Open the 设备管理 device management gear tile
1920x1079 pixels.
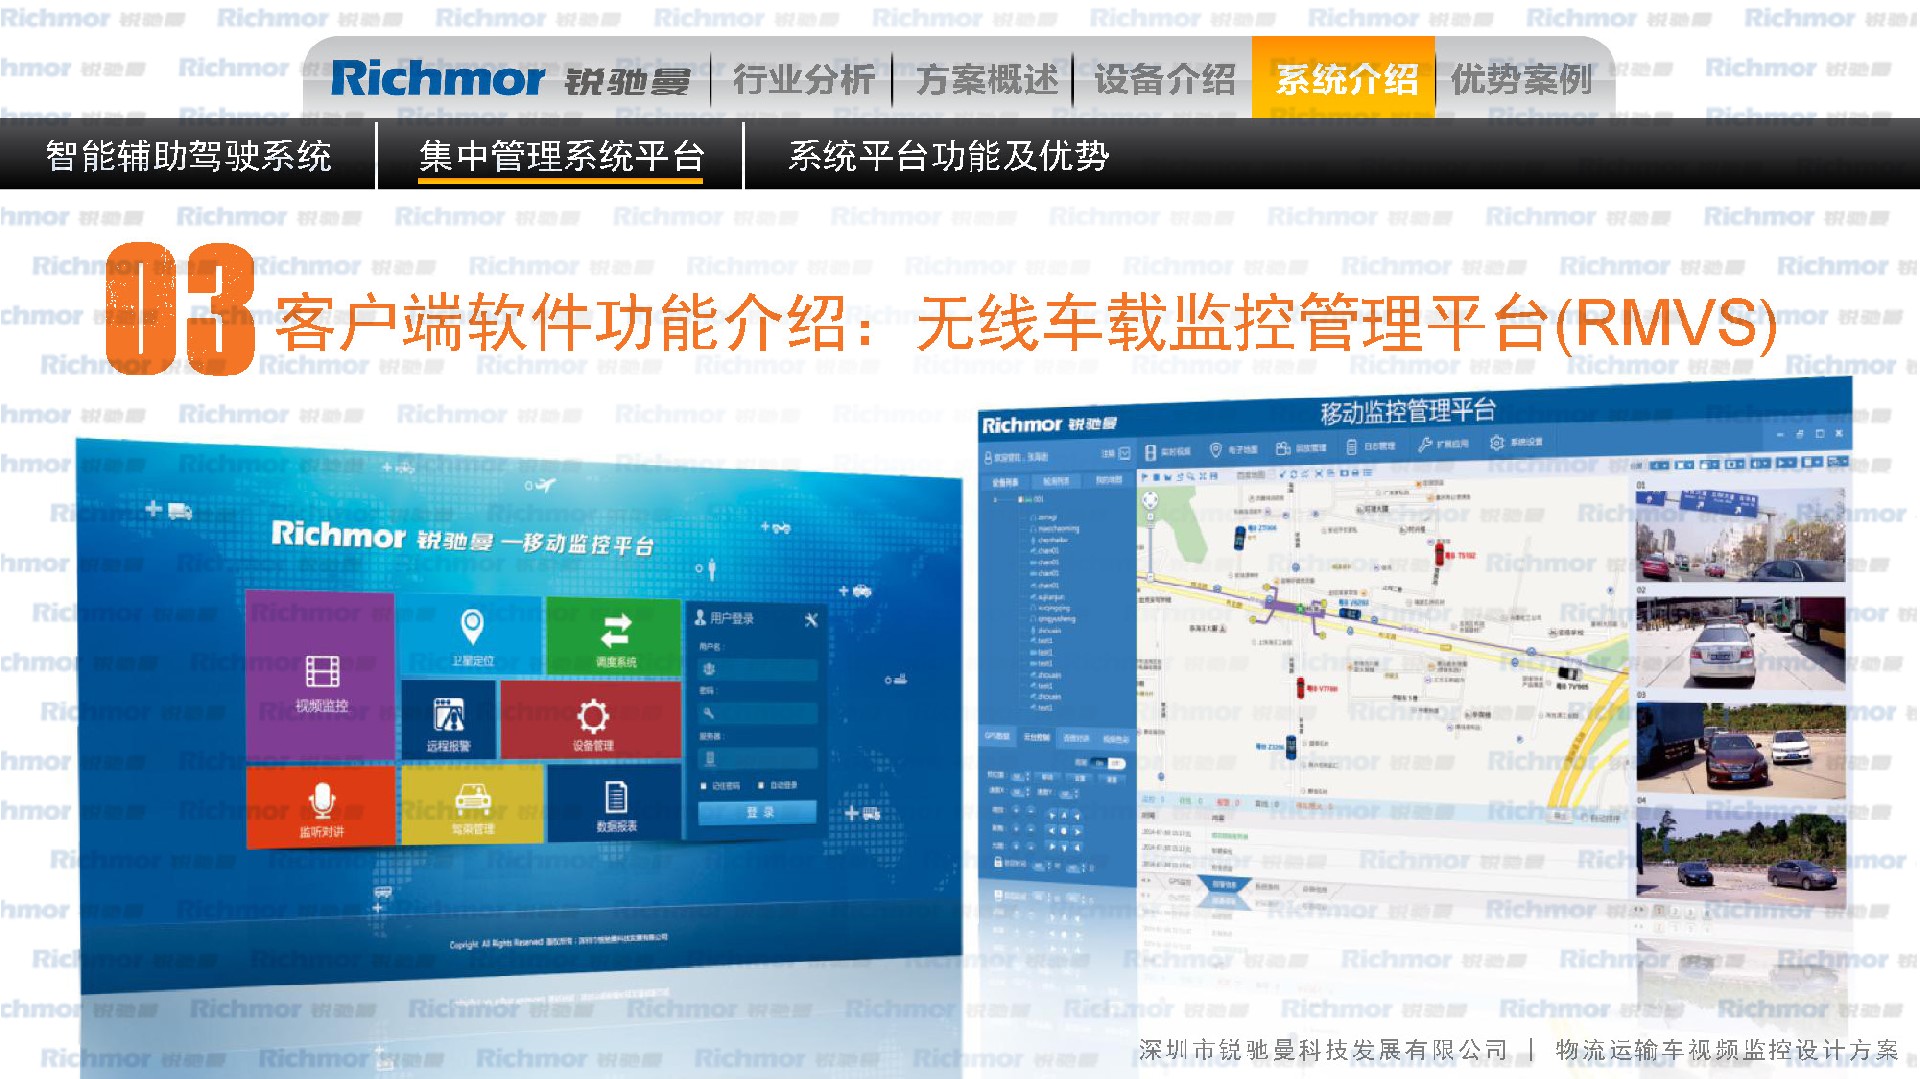[591, 721]
